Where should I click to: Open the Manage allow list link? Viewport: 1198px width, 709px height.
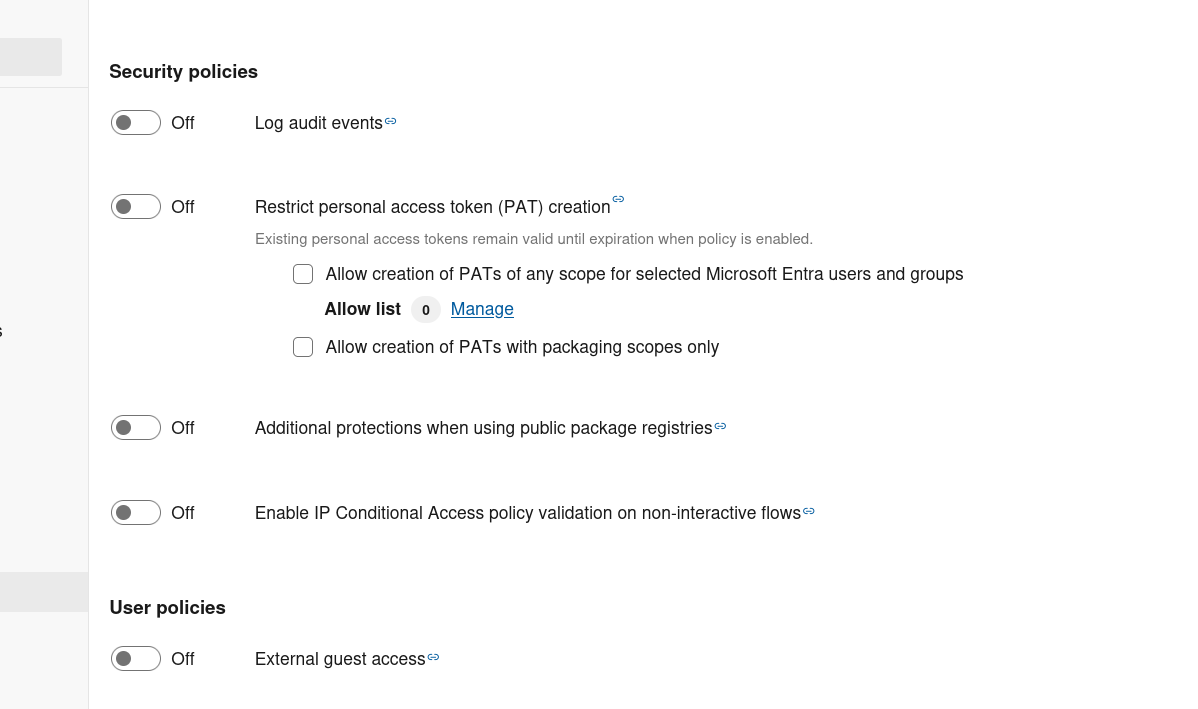[x=482, y=309]
